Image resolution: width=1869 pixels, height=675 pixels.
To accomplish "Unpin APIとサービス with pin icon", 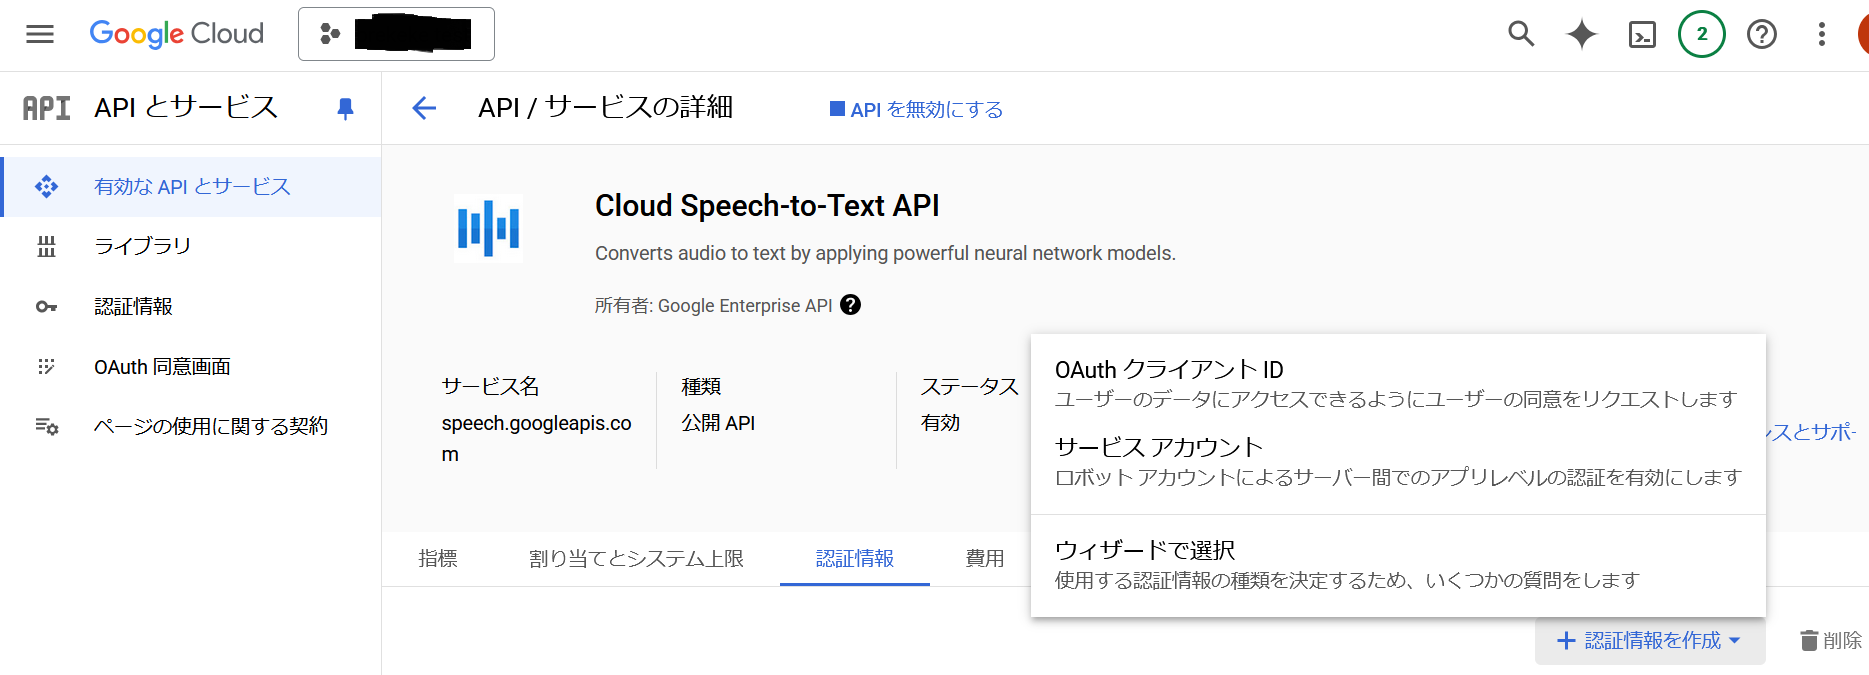I will coord(345,108).
